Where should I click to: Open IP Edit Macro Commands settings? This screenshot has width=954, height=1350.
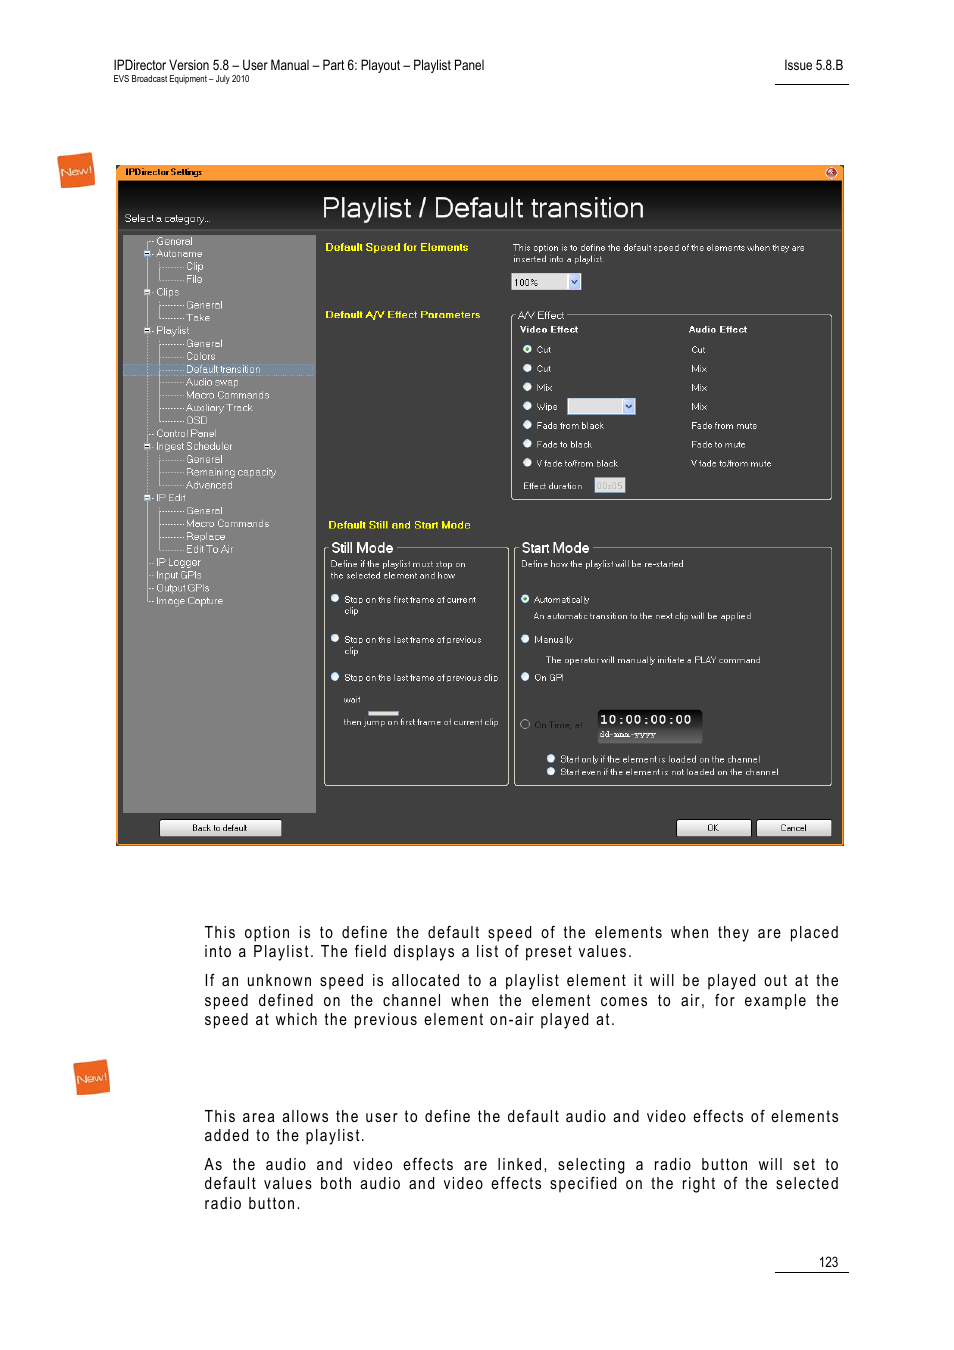[227, 524]
